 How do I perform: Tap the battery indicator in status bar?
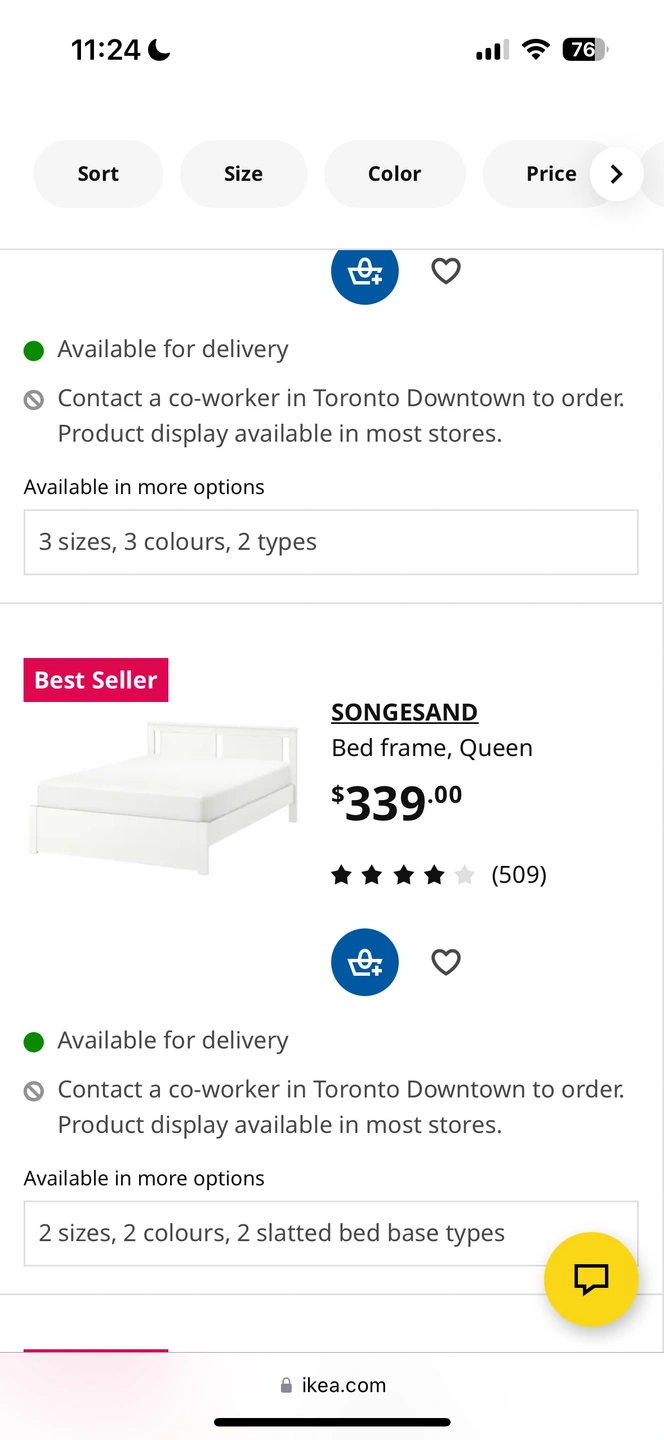(x=584, y=49)
